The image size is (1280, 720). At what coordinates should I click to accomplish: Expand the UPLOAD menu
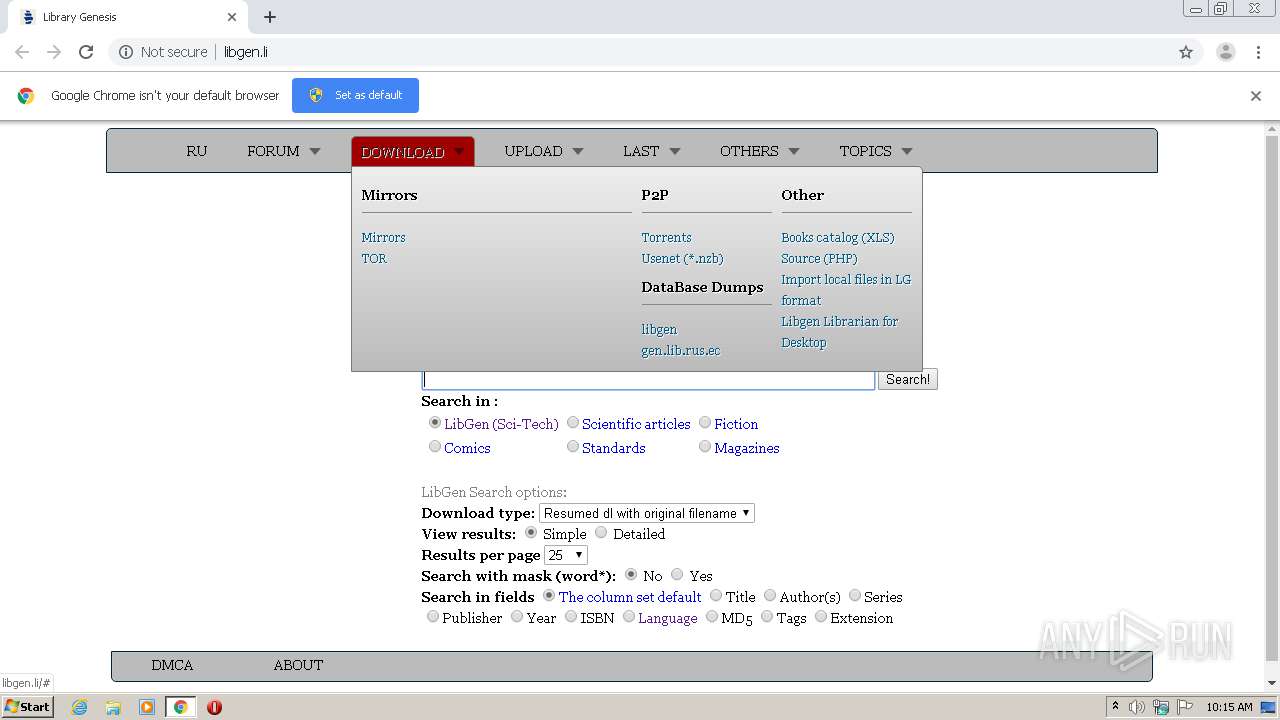[x=543, y=151]
